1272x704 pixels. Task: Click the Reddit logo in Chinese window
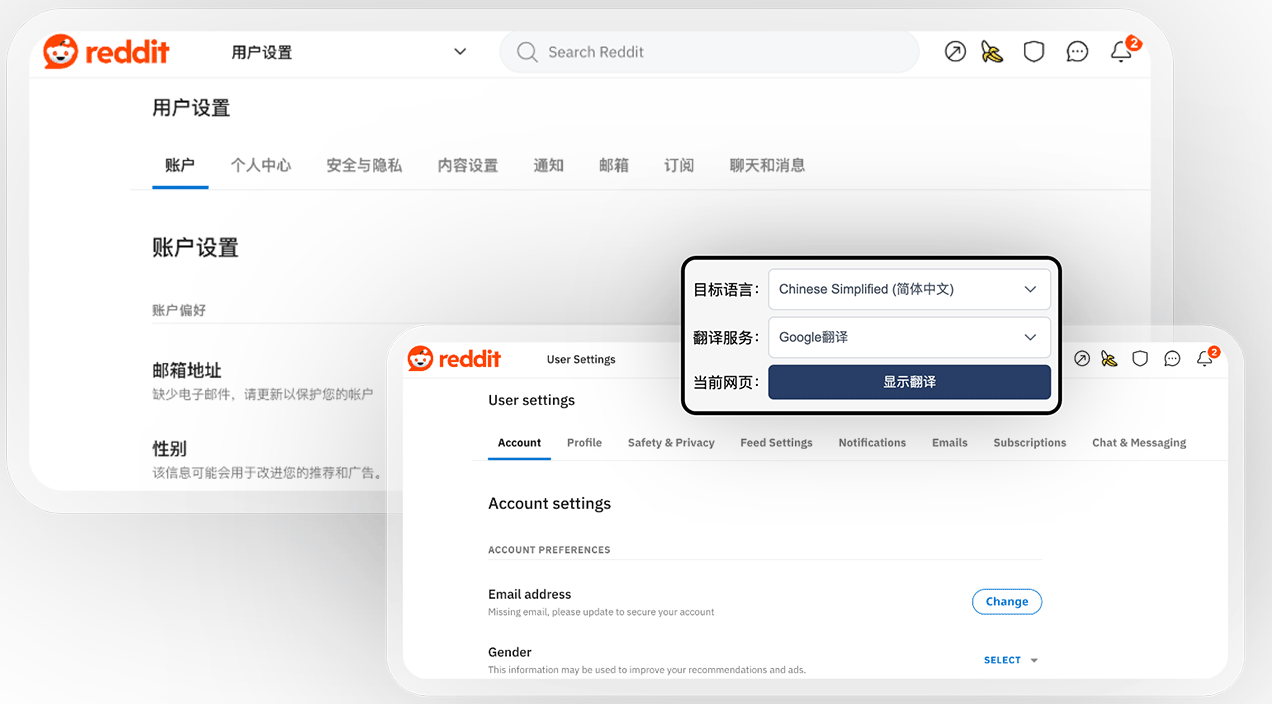pos(106,52)
